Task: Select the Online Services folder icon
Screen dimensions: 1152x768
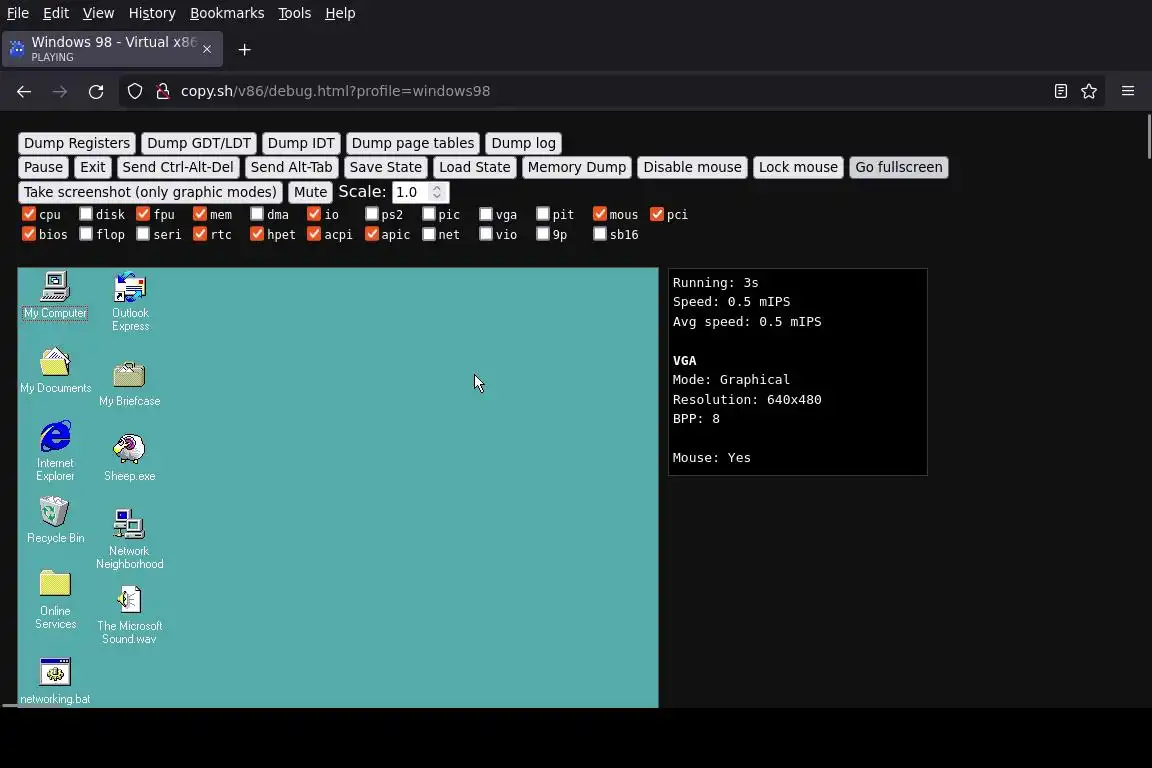Action: click(x=55, y=600)
